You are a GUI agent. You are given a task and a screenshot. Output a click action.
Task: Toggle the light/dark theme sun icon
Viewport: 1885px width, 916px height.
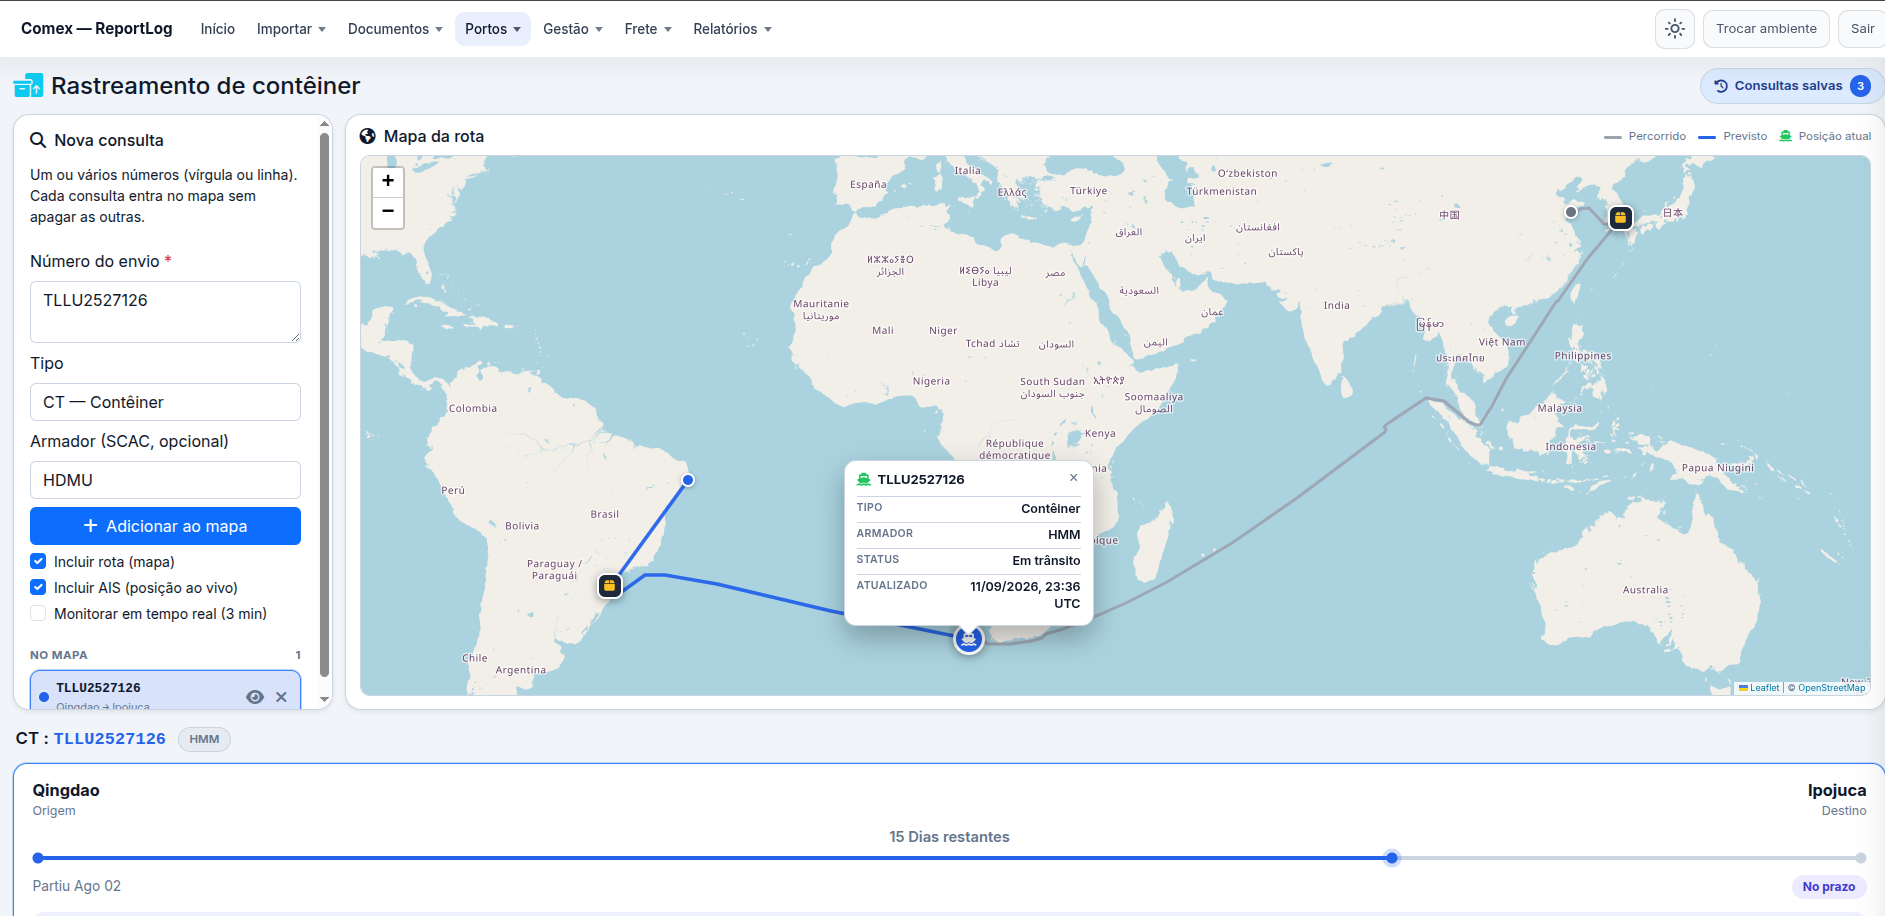(1675, 29)
